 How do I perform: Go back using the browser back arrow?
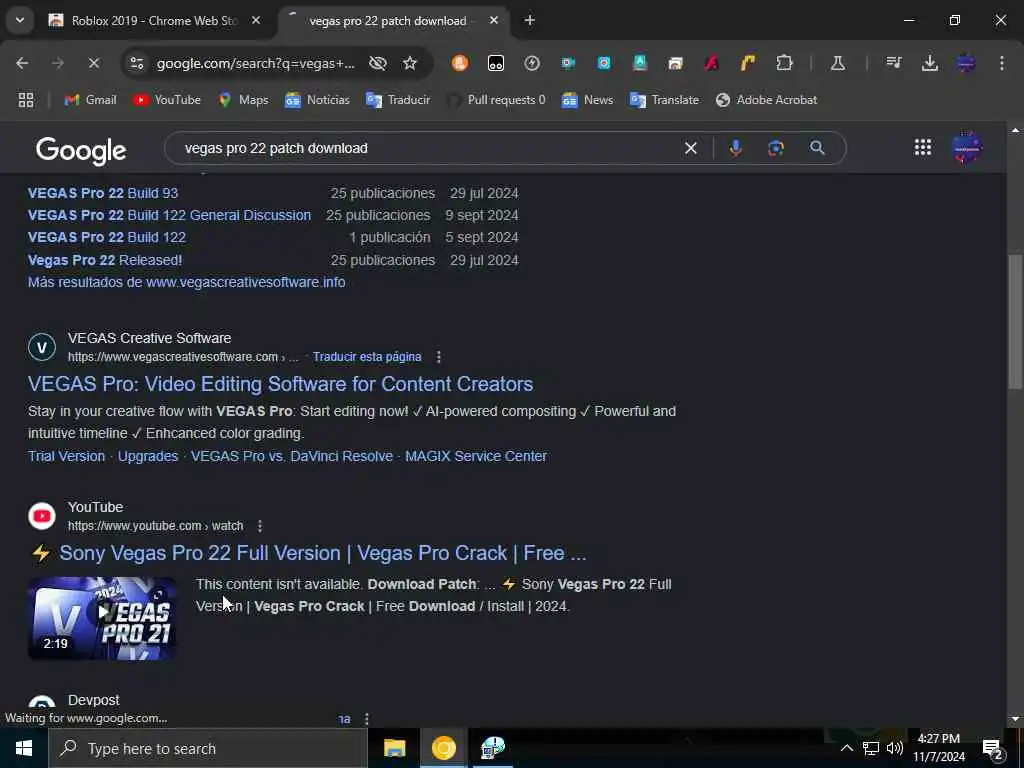point(22,63)
